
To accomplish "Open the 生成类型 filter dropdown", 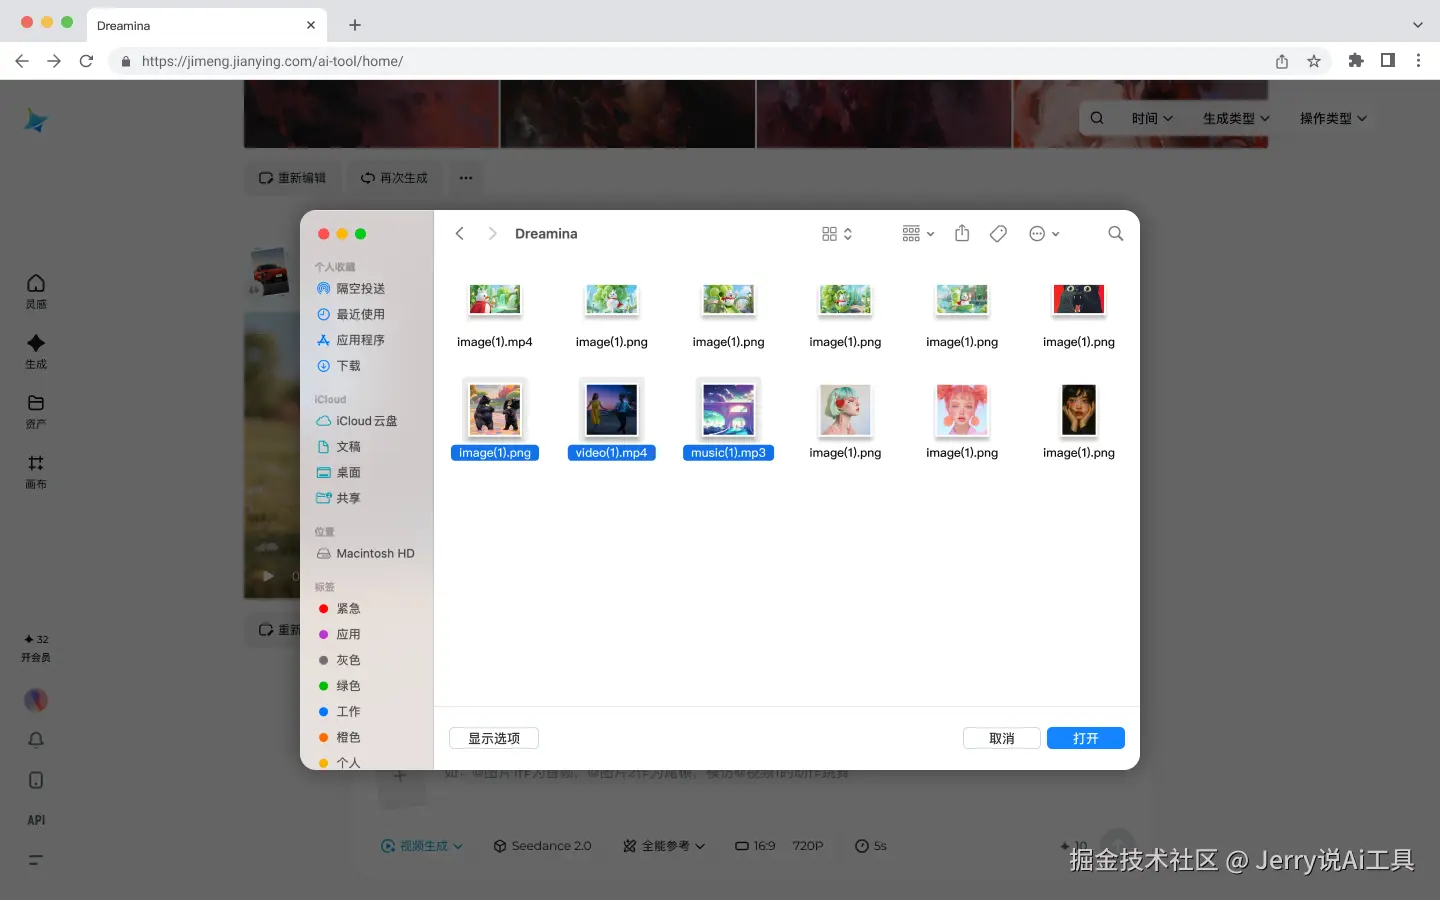I will 1236,118.
